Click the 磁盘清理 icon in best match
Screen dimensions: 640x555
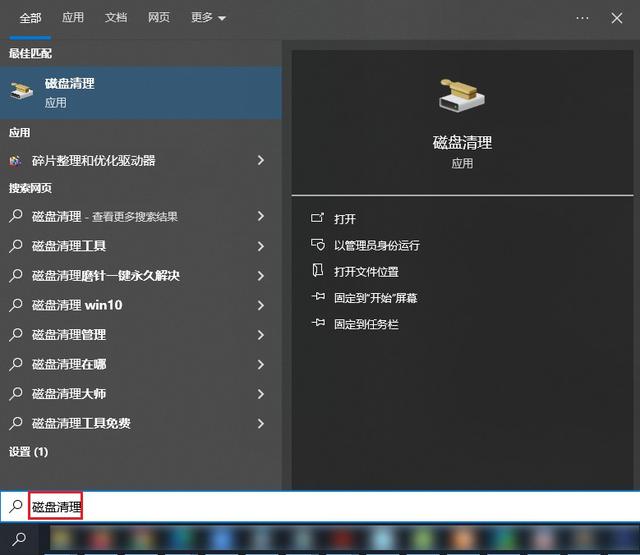pyautogui.click(x=22, y=91)
